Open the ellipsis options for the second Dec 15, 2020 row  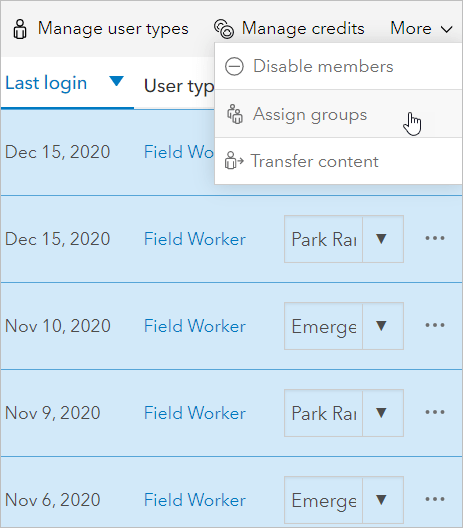point(435,238)
